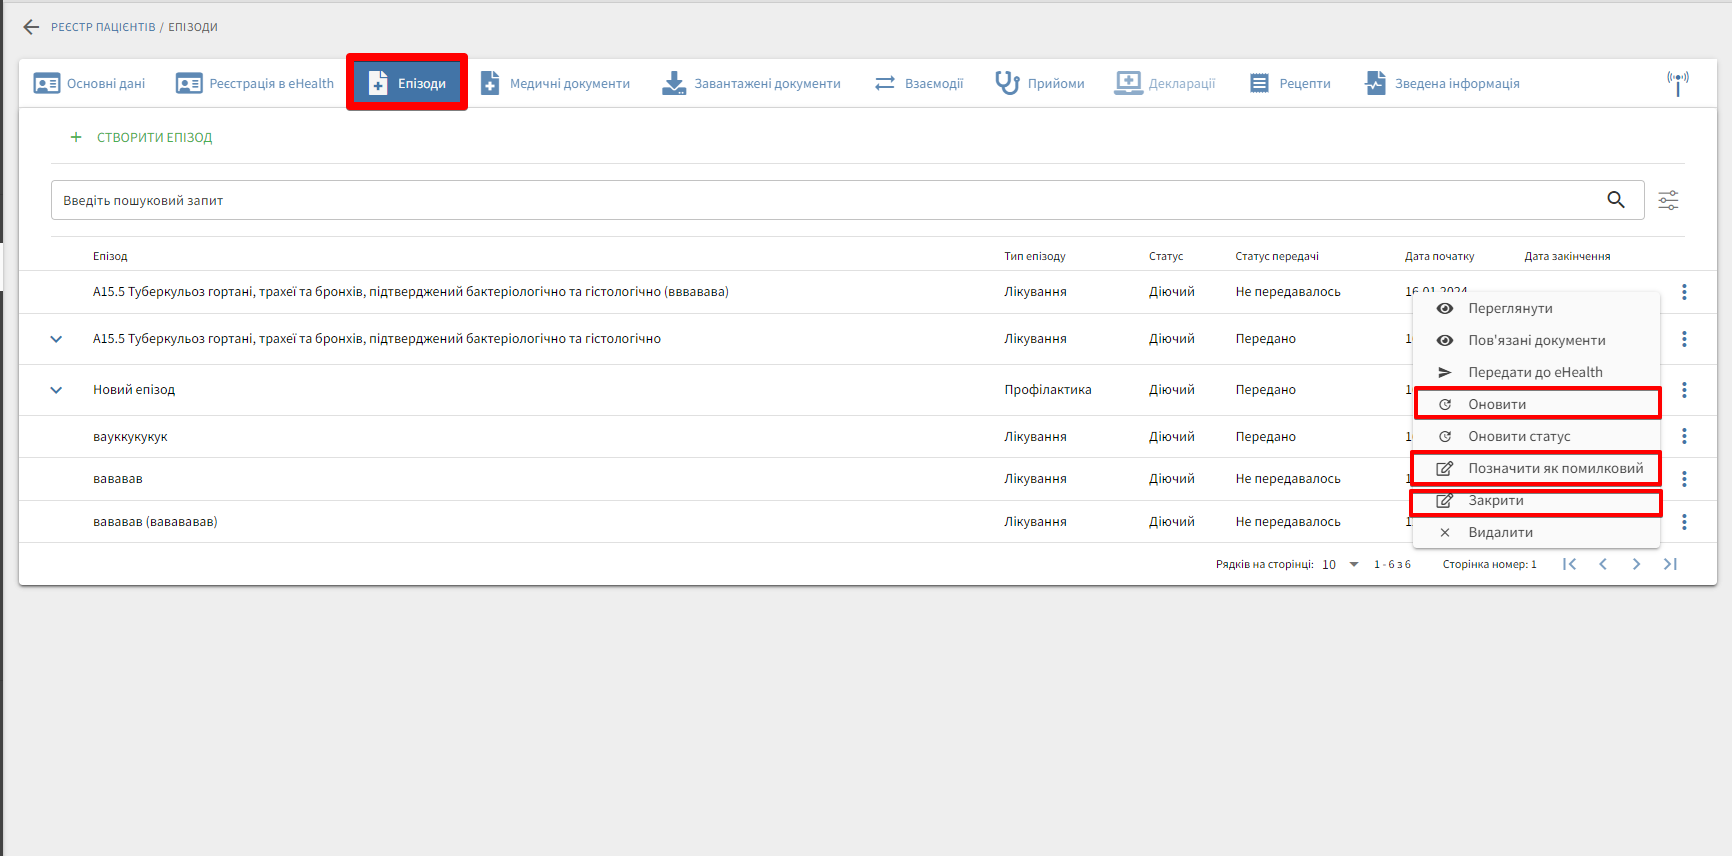Image resolution: width=1732 pixels, height=856 pixels.
Task: Open three-dot menu for Новий епізод row
Action: pos(1684,390)
